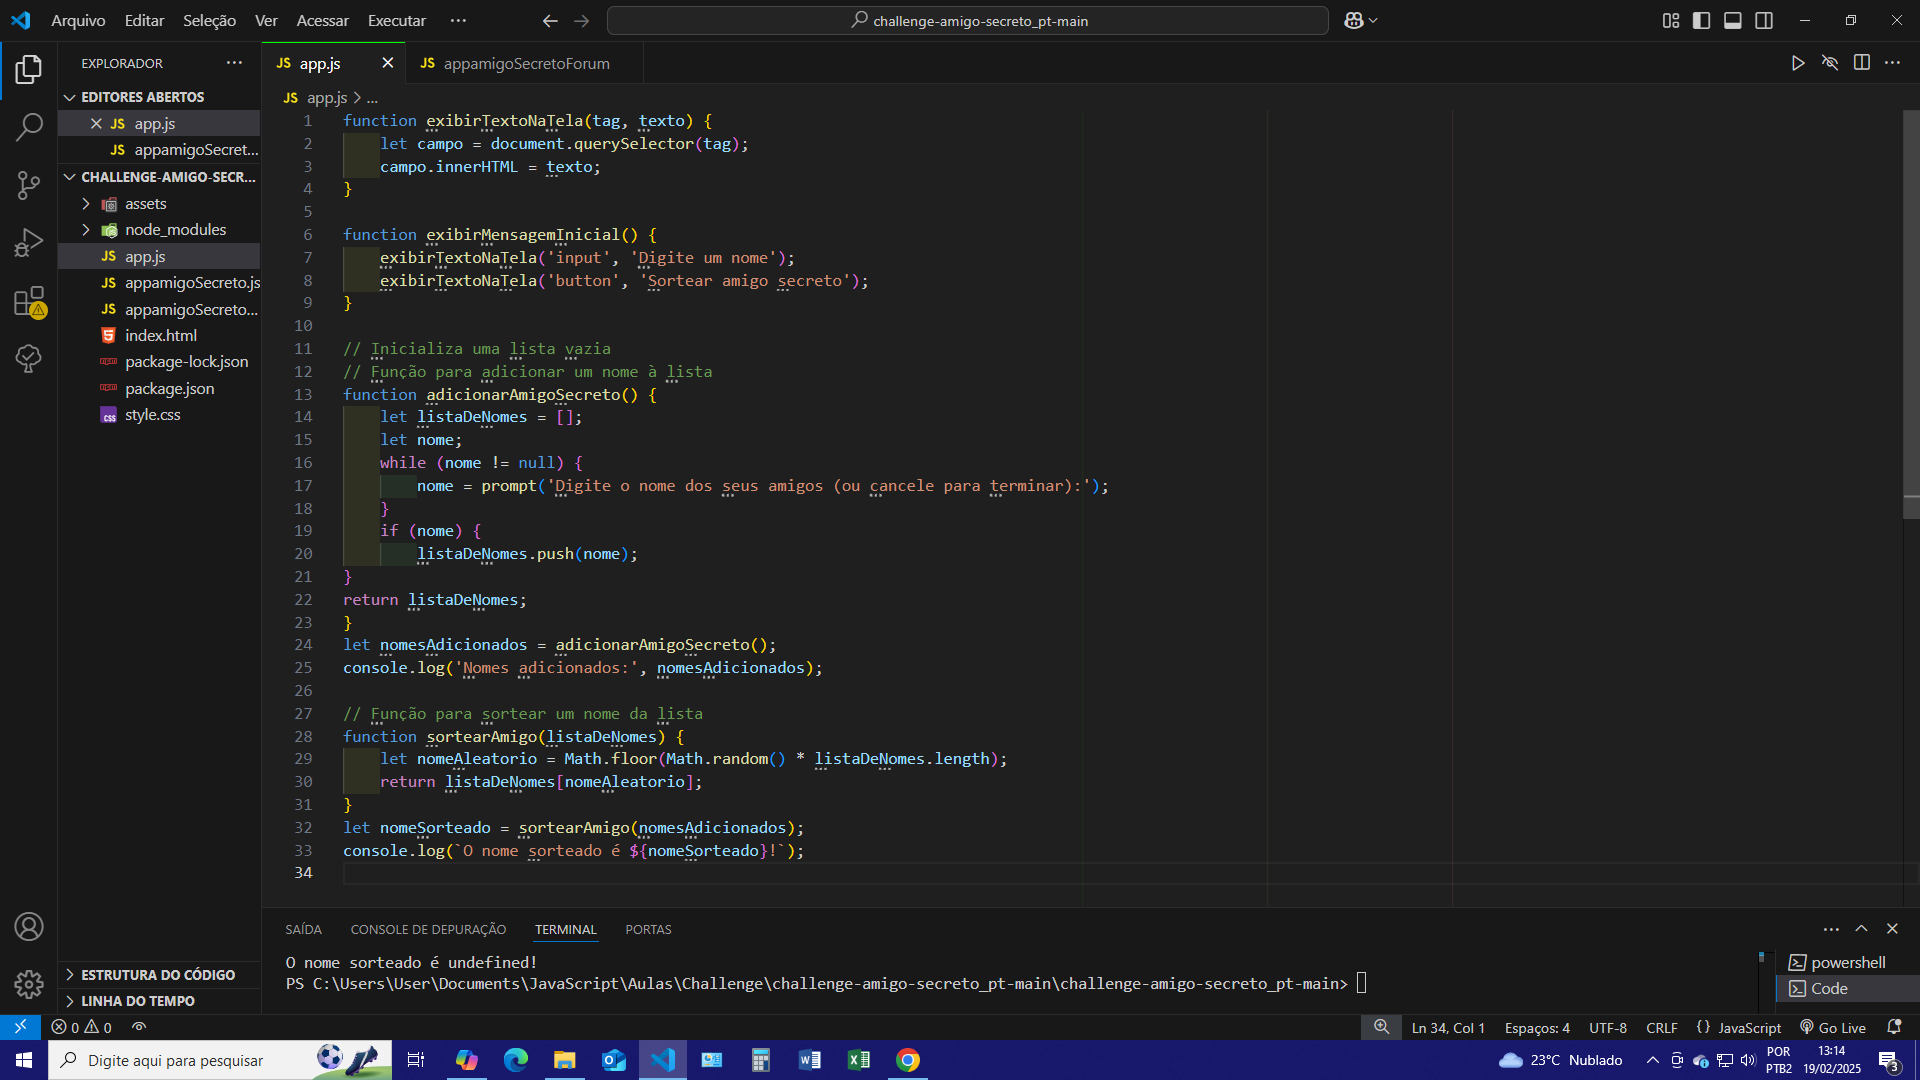Open more menu items ellipsis in menu bar

(458, 20)
